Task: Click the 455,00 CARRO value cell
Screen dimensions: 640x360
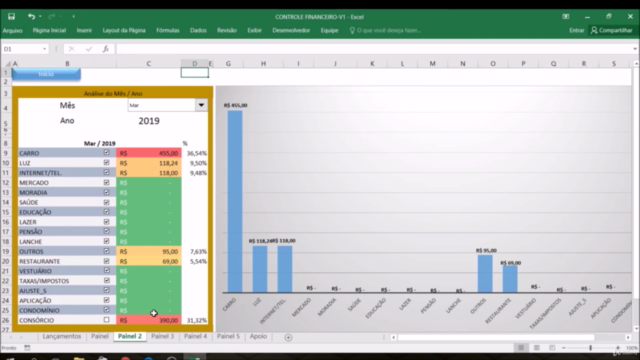Action: point(149,153)
